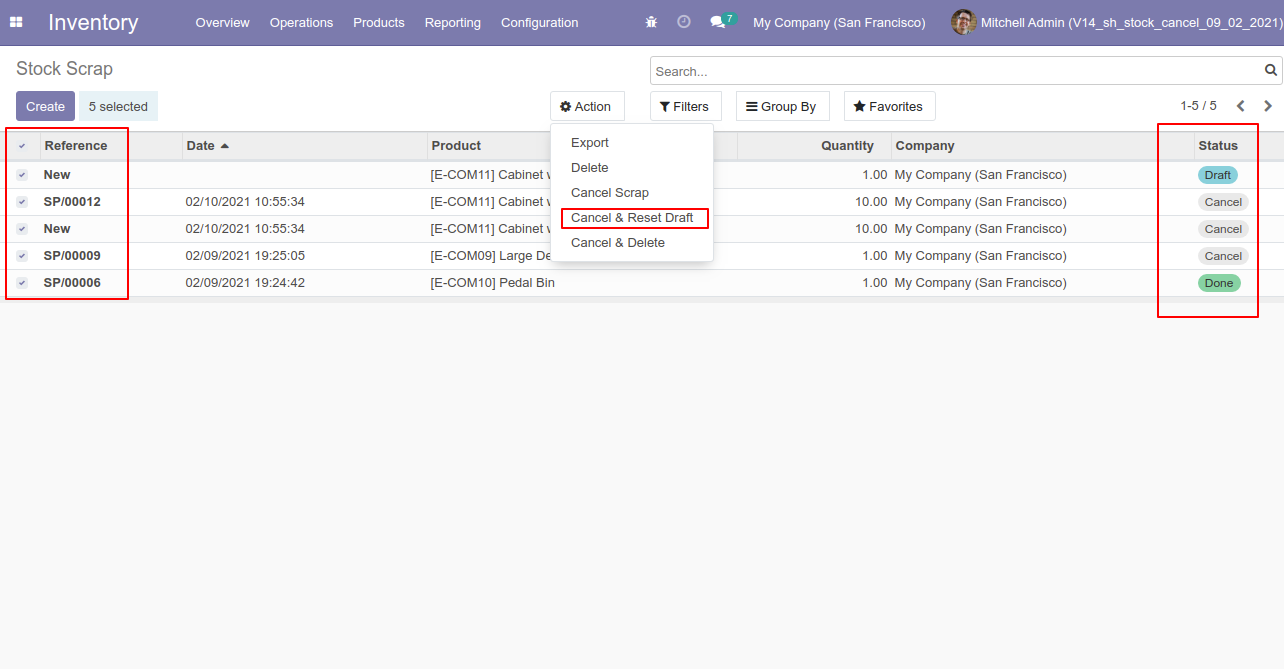Image resolution: width=1284 pixels, height=669 pixels.
Task: Uncheck the SP/00012 row checkbox
Action: [22, 202]
